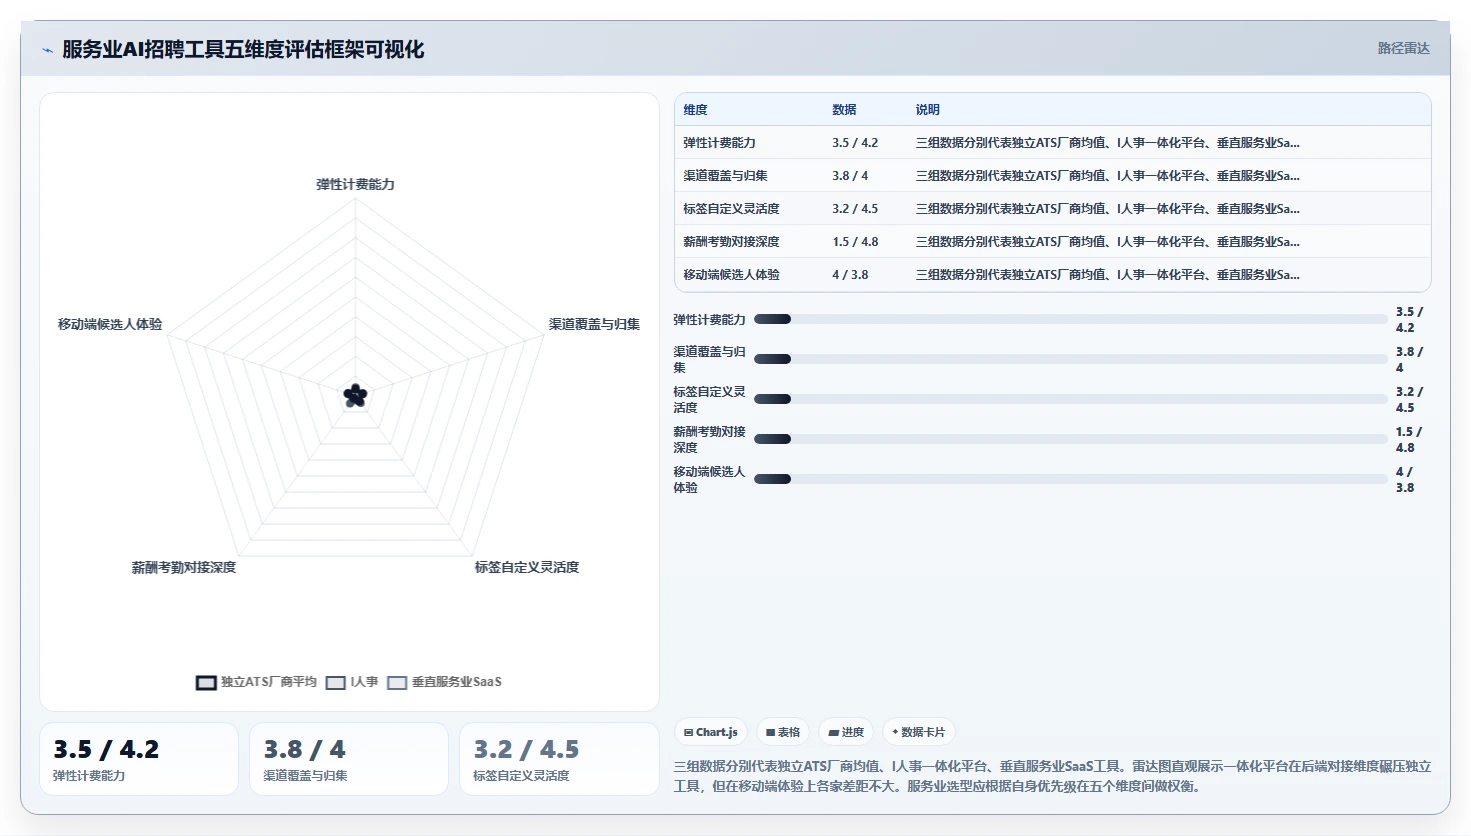Select the 数据卡片 tag chip

[918, 732]
